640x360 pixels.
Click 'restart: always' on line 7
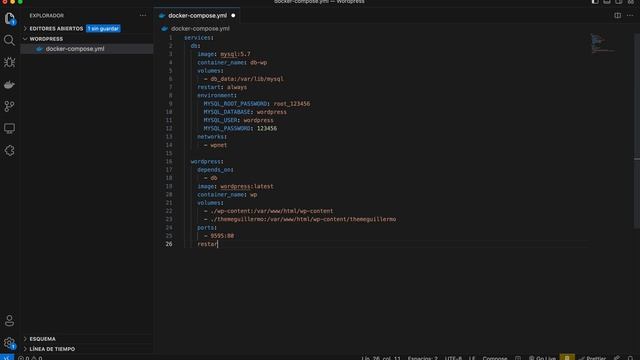222,87
